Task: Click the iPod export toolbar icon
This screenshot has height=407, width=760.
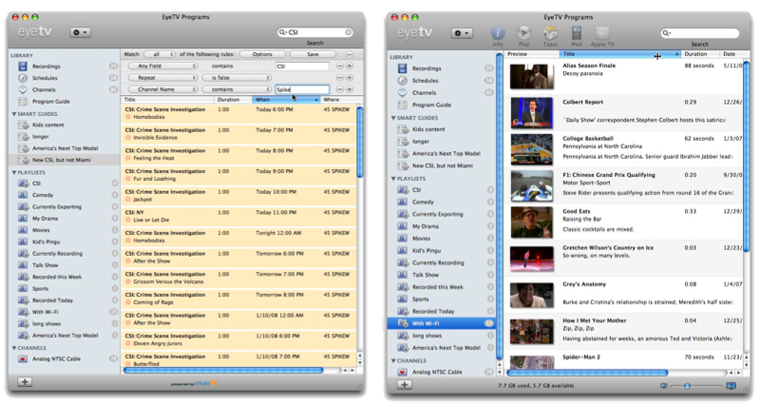Action: [576, 34]
